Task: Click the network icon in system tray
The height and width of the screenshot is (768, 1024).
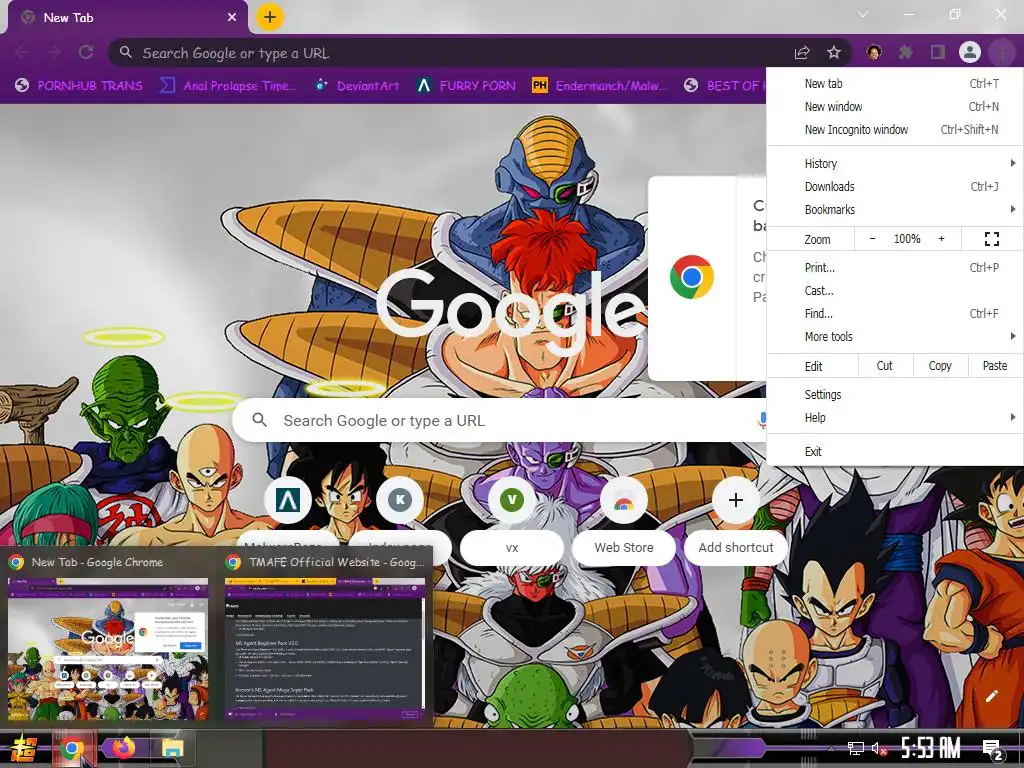Action: [856, 748]
